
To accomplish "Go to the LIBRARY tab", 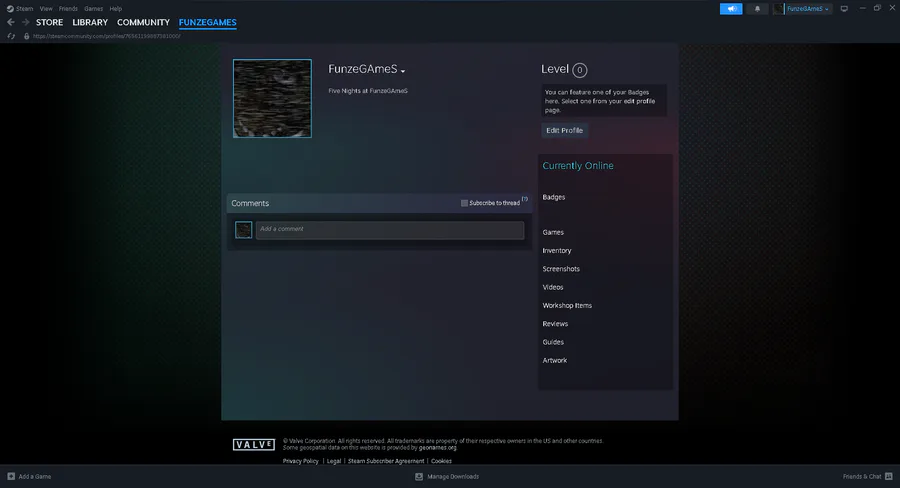I will (x=90, y=22).
